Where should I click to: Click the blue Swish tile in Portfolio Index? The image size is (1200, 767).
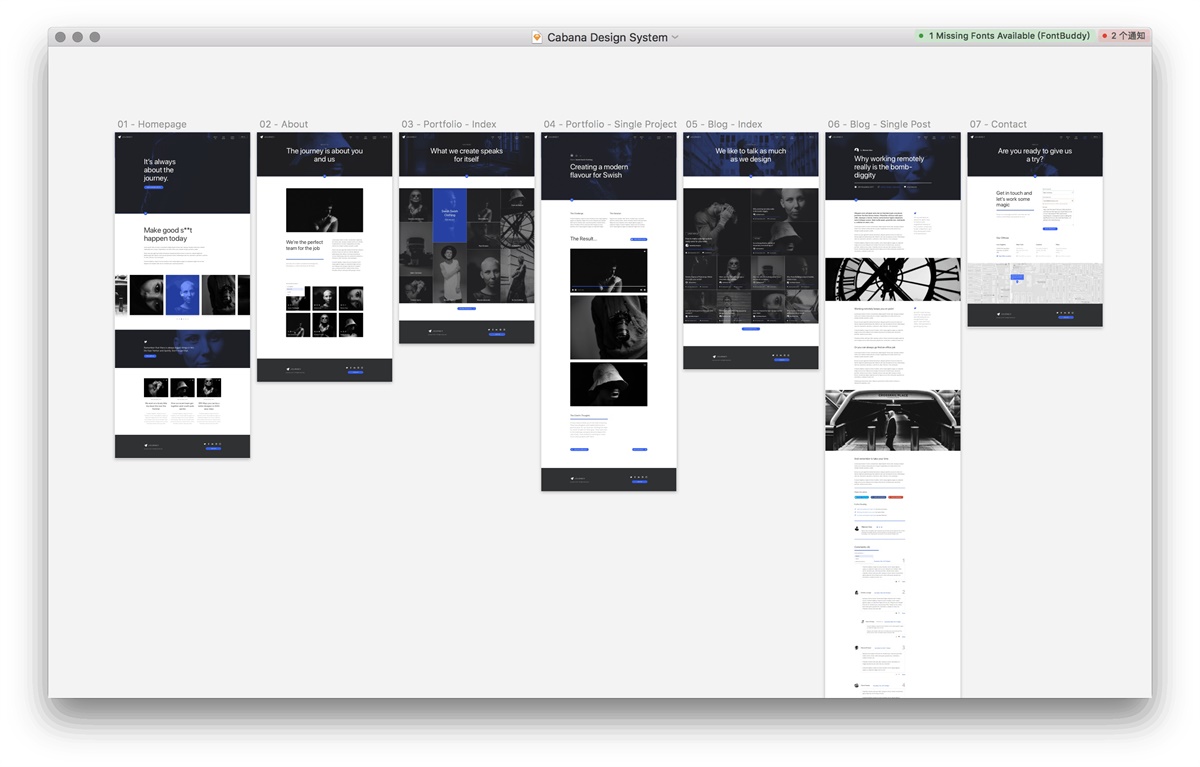click(450, 215)
